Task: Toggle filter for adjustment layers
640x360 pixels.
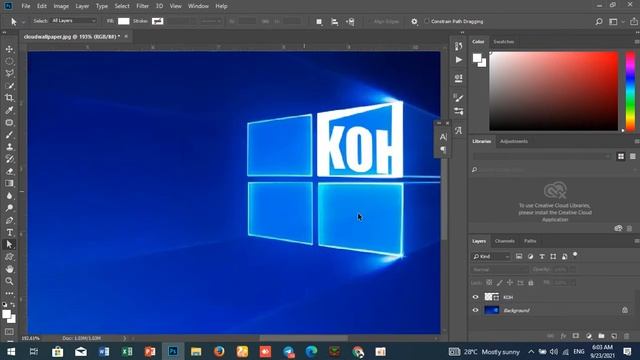Action: (x=530, y=256)
